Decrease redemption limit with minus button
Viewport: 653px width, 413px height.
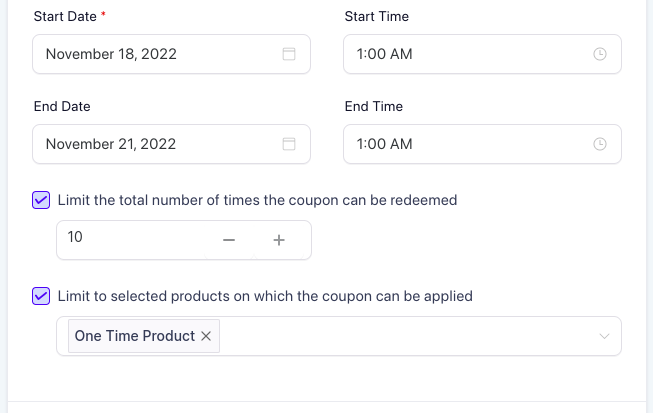tap(229, 240)
